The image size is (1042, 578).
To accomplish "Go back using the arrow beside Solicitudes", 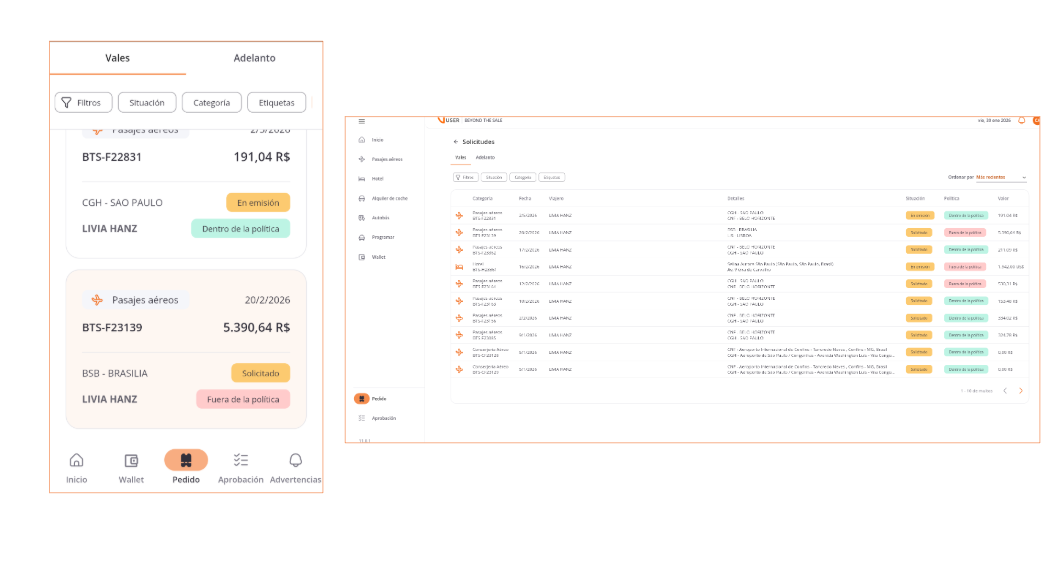I will (456, 142).
